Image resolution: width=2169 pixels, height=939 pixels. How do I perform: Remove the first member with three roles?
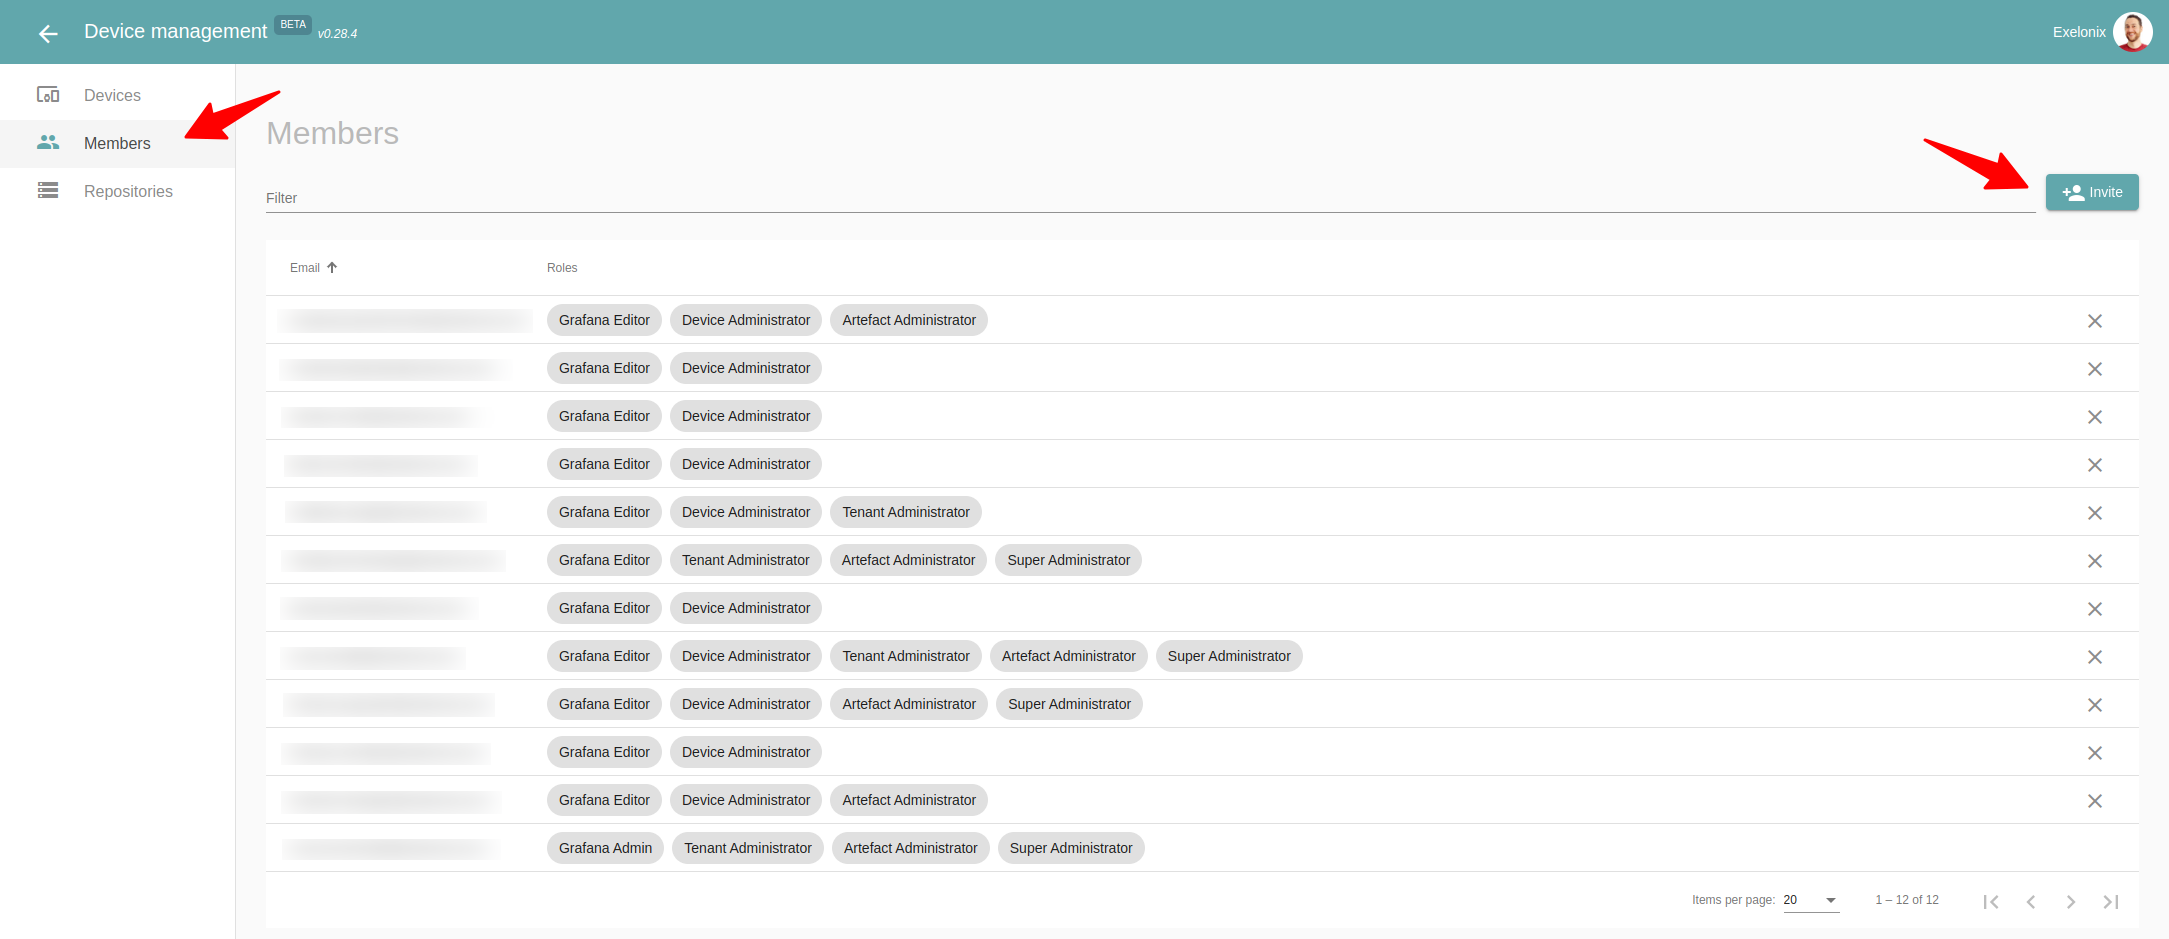tap(2095, 321)
